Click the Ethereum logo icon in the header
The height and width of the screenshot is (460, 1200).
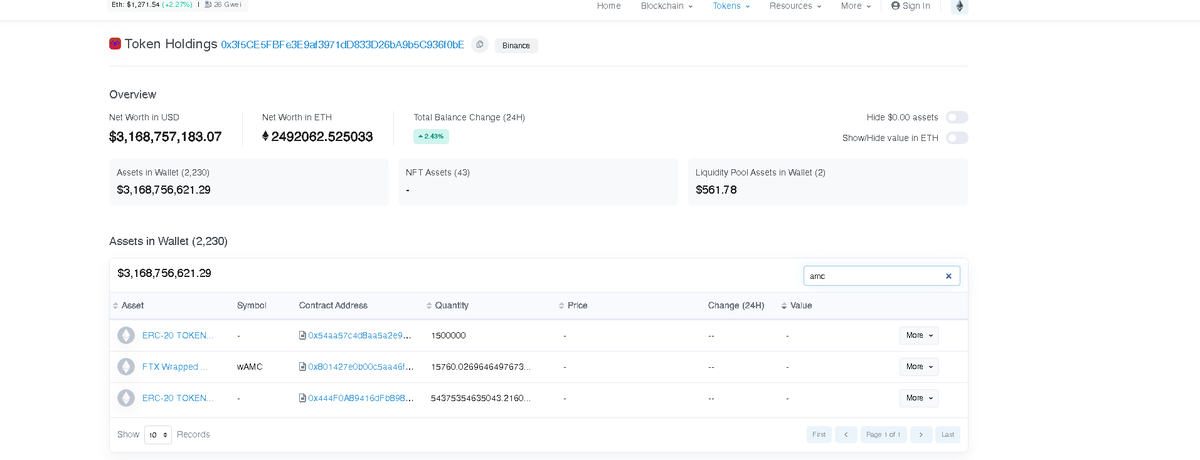[x=960, y=6]
